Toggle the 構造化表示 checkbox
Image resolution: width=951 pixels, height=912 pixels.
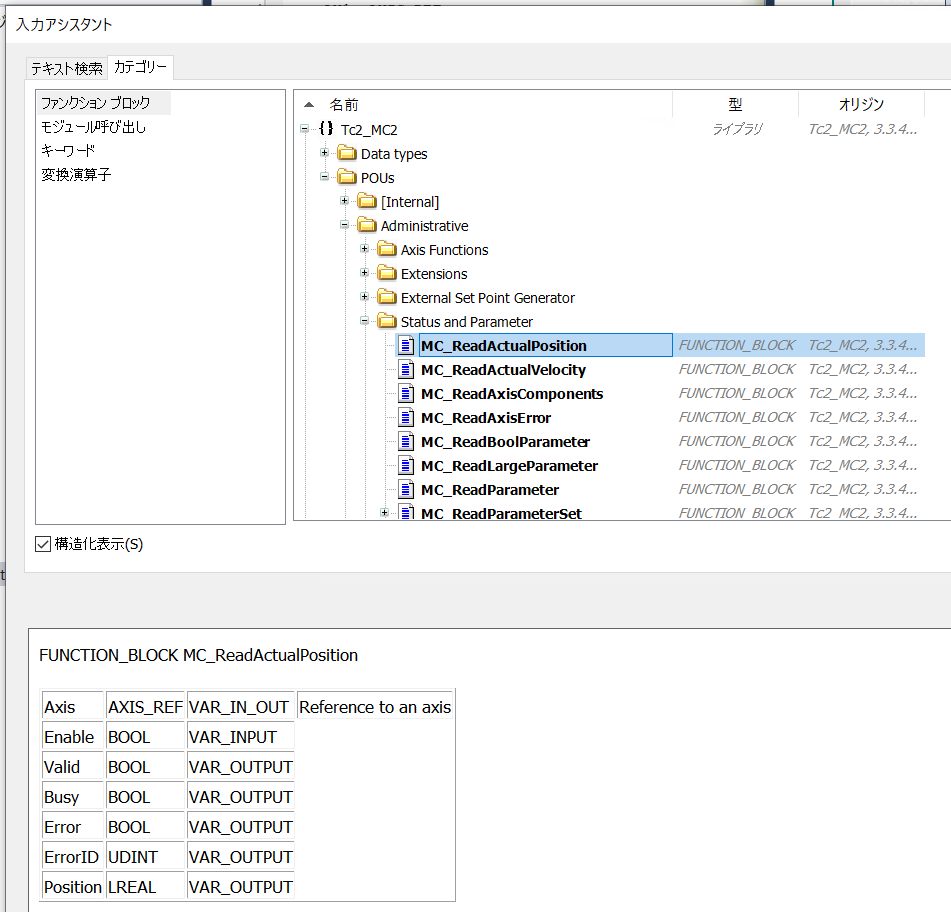point(41,544)
